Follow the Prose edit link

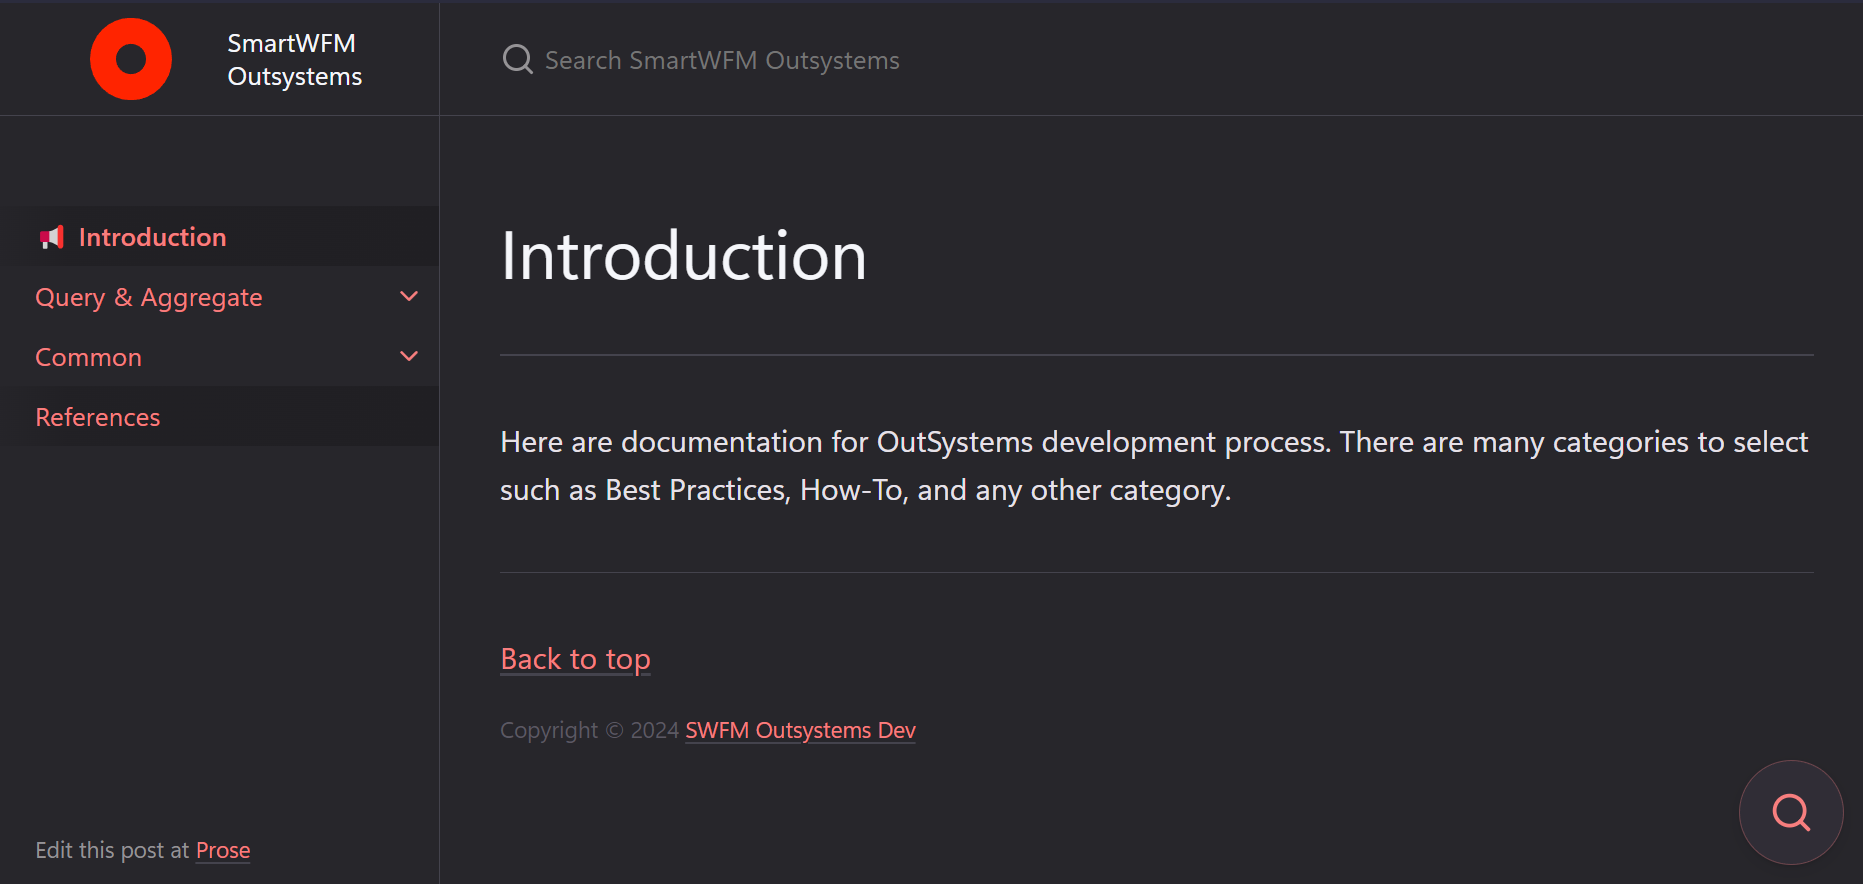coord(223,850)
